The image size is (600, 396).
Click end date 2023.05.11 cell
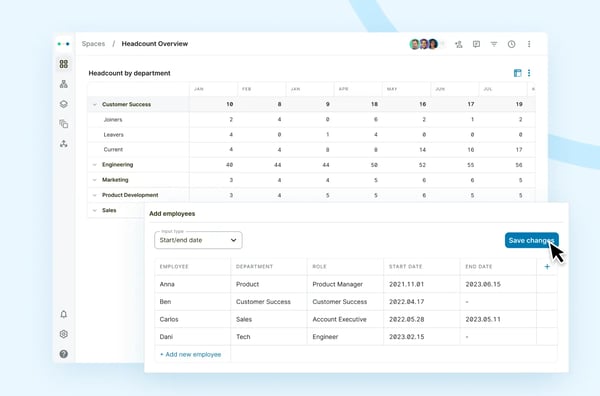pyautogui.click(x=498, y=319)
